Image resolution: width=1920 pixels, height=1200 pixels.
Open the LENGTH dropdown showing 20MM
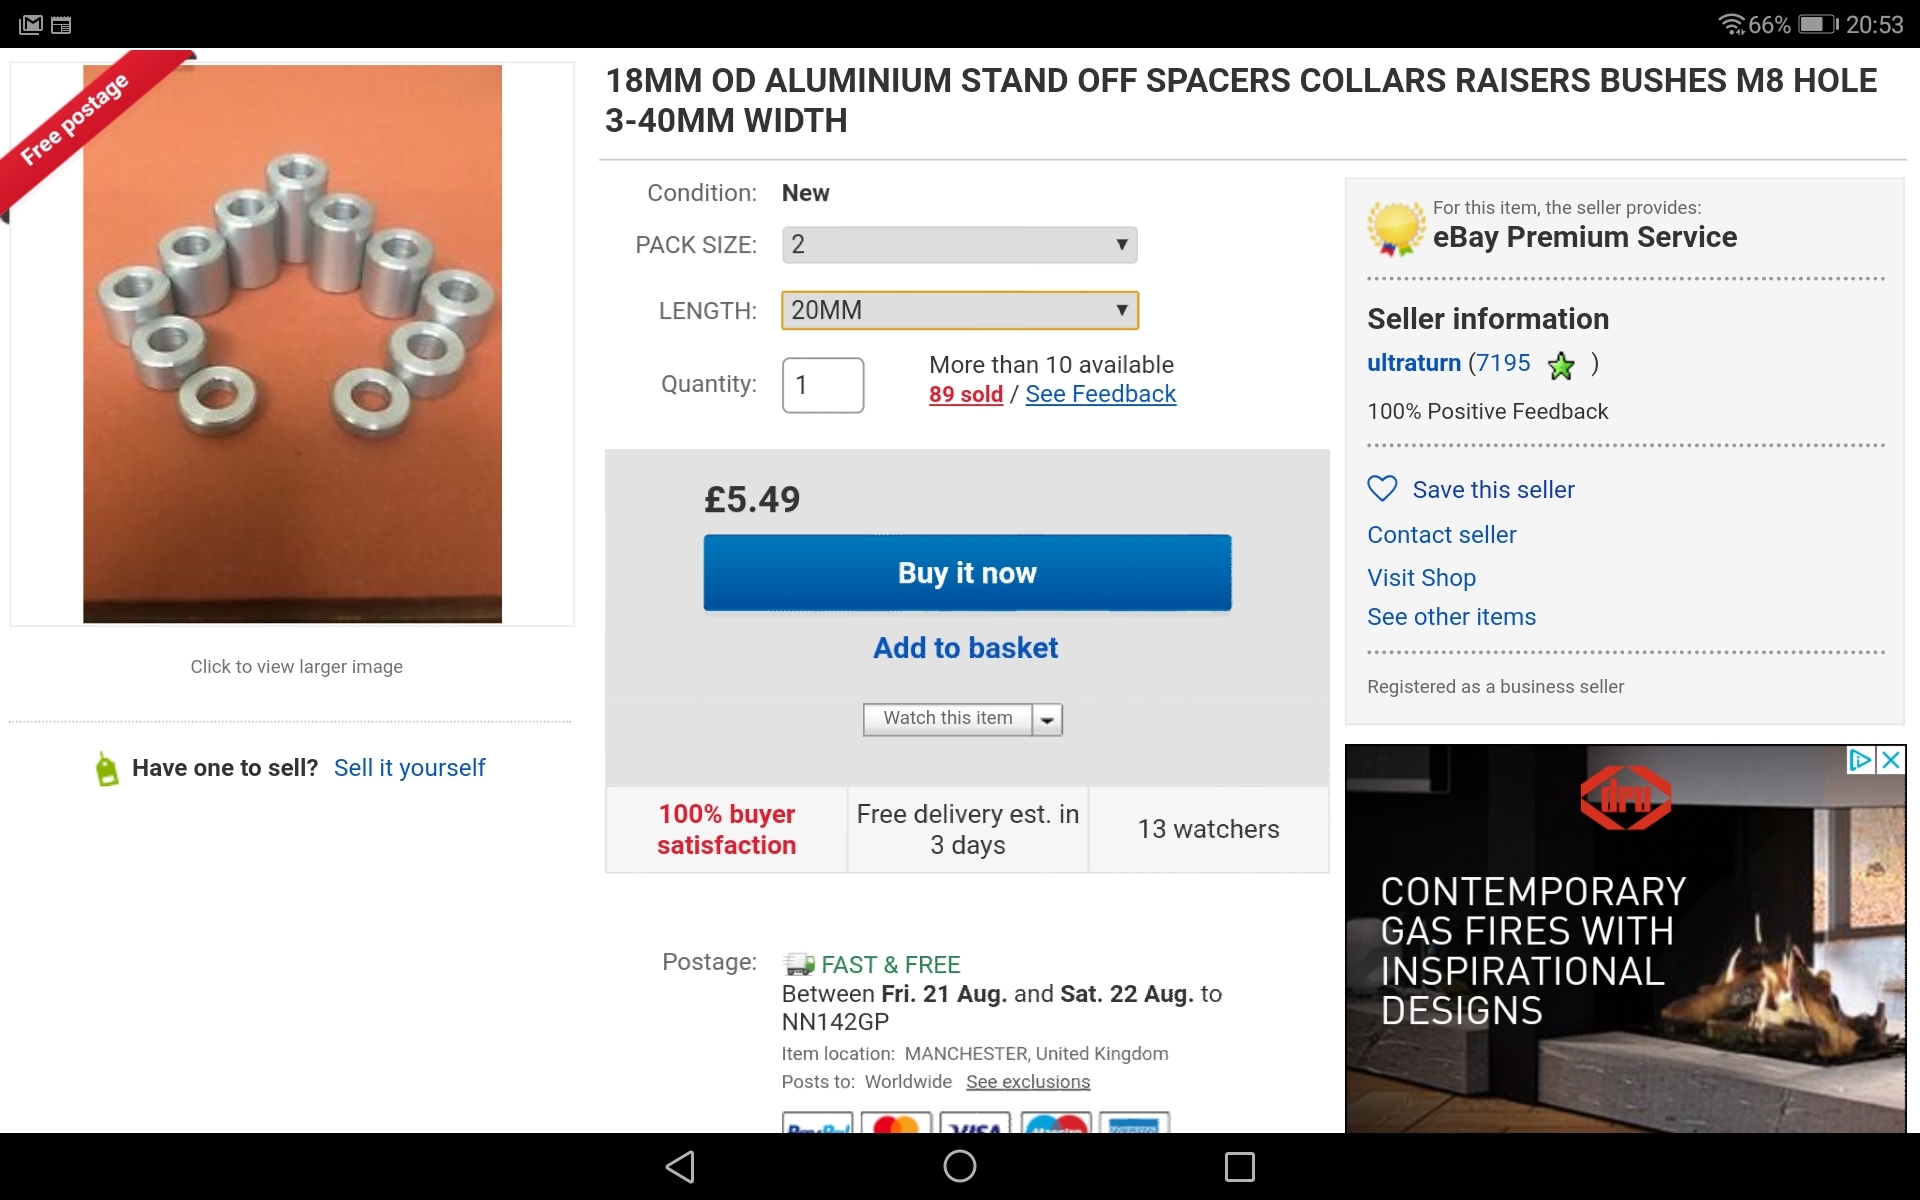point(959,311)
